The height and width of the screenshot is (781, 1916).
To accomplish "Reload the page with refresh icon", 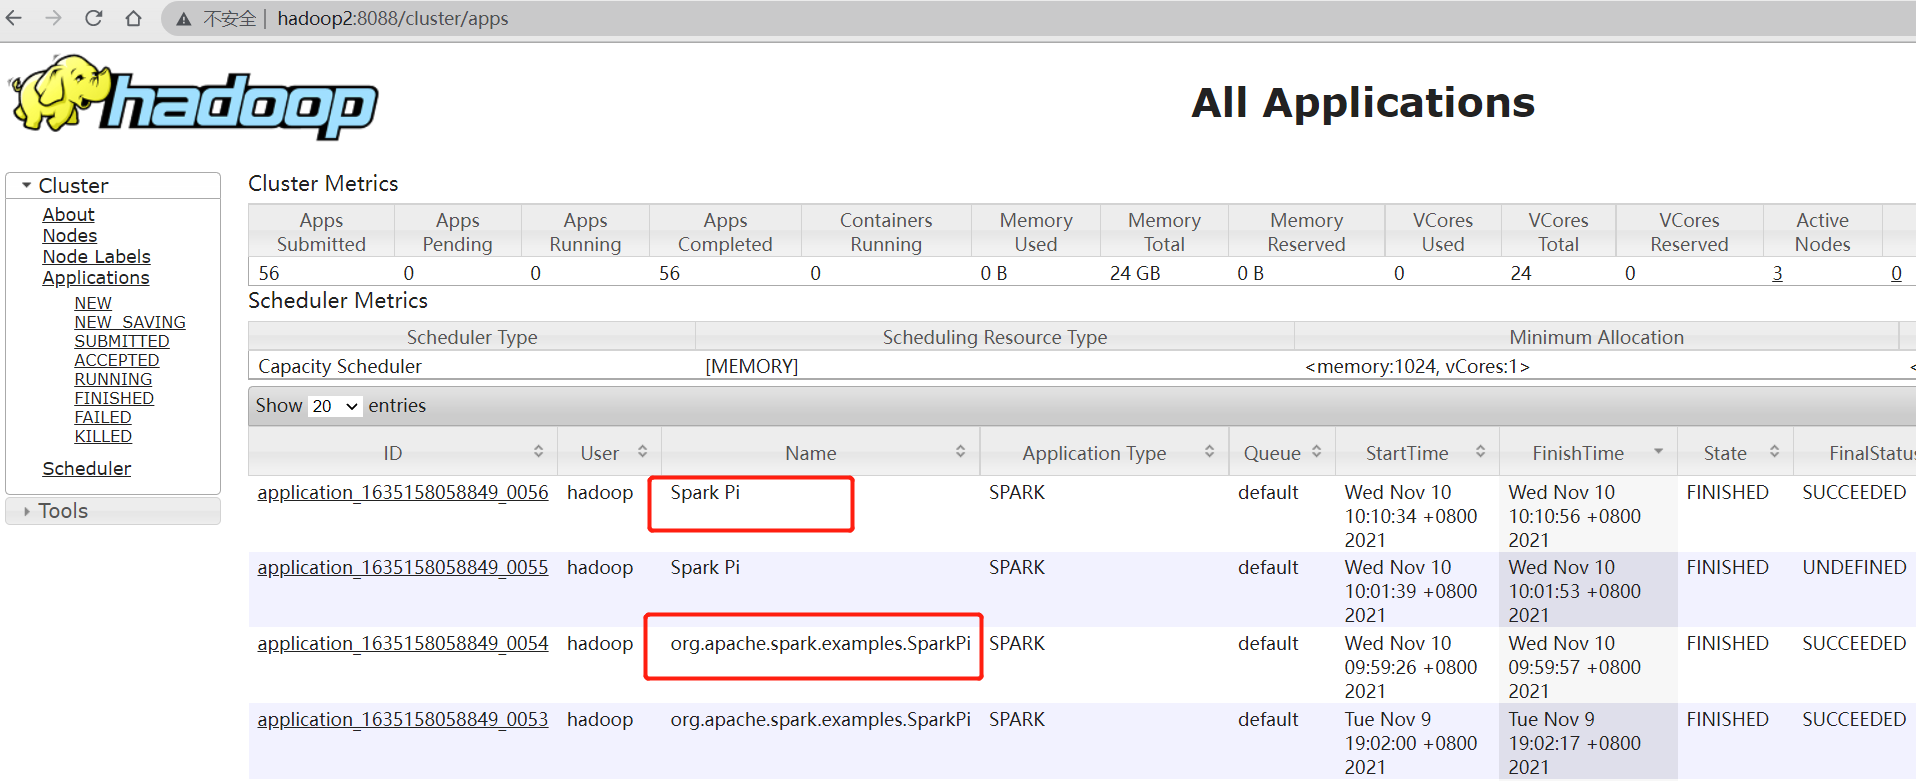I will pyautogui.click(x=93, y=18).
